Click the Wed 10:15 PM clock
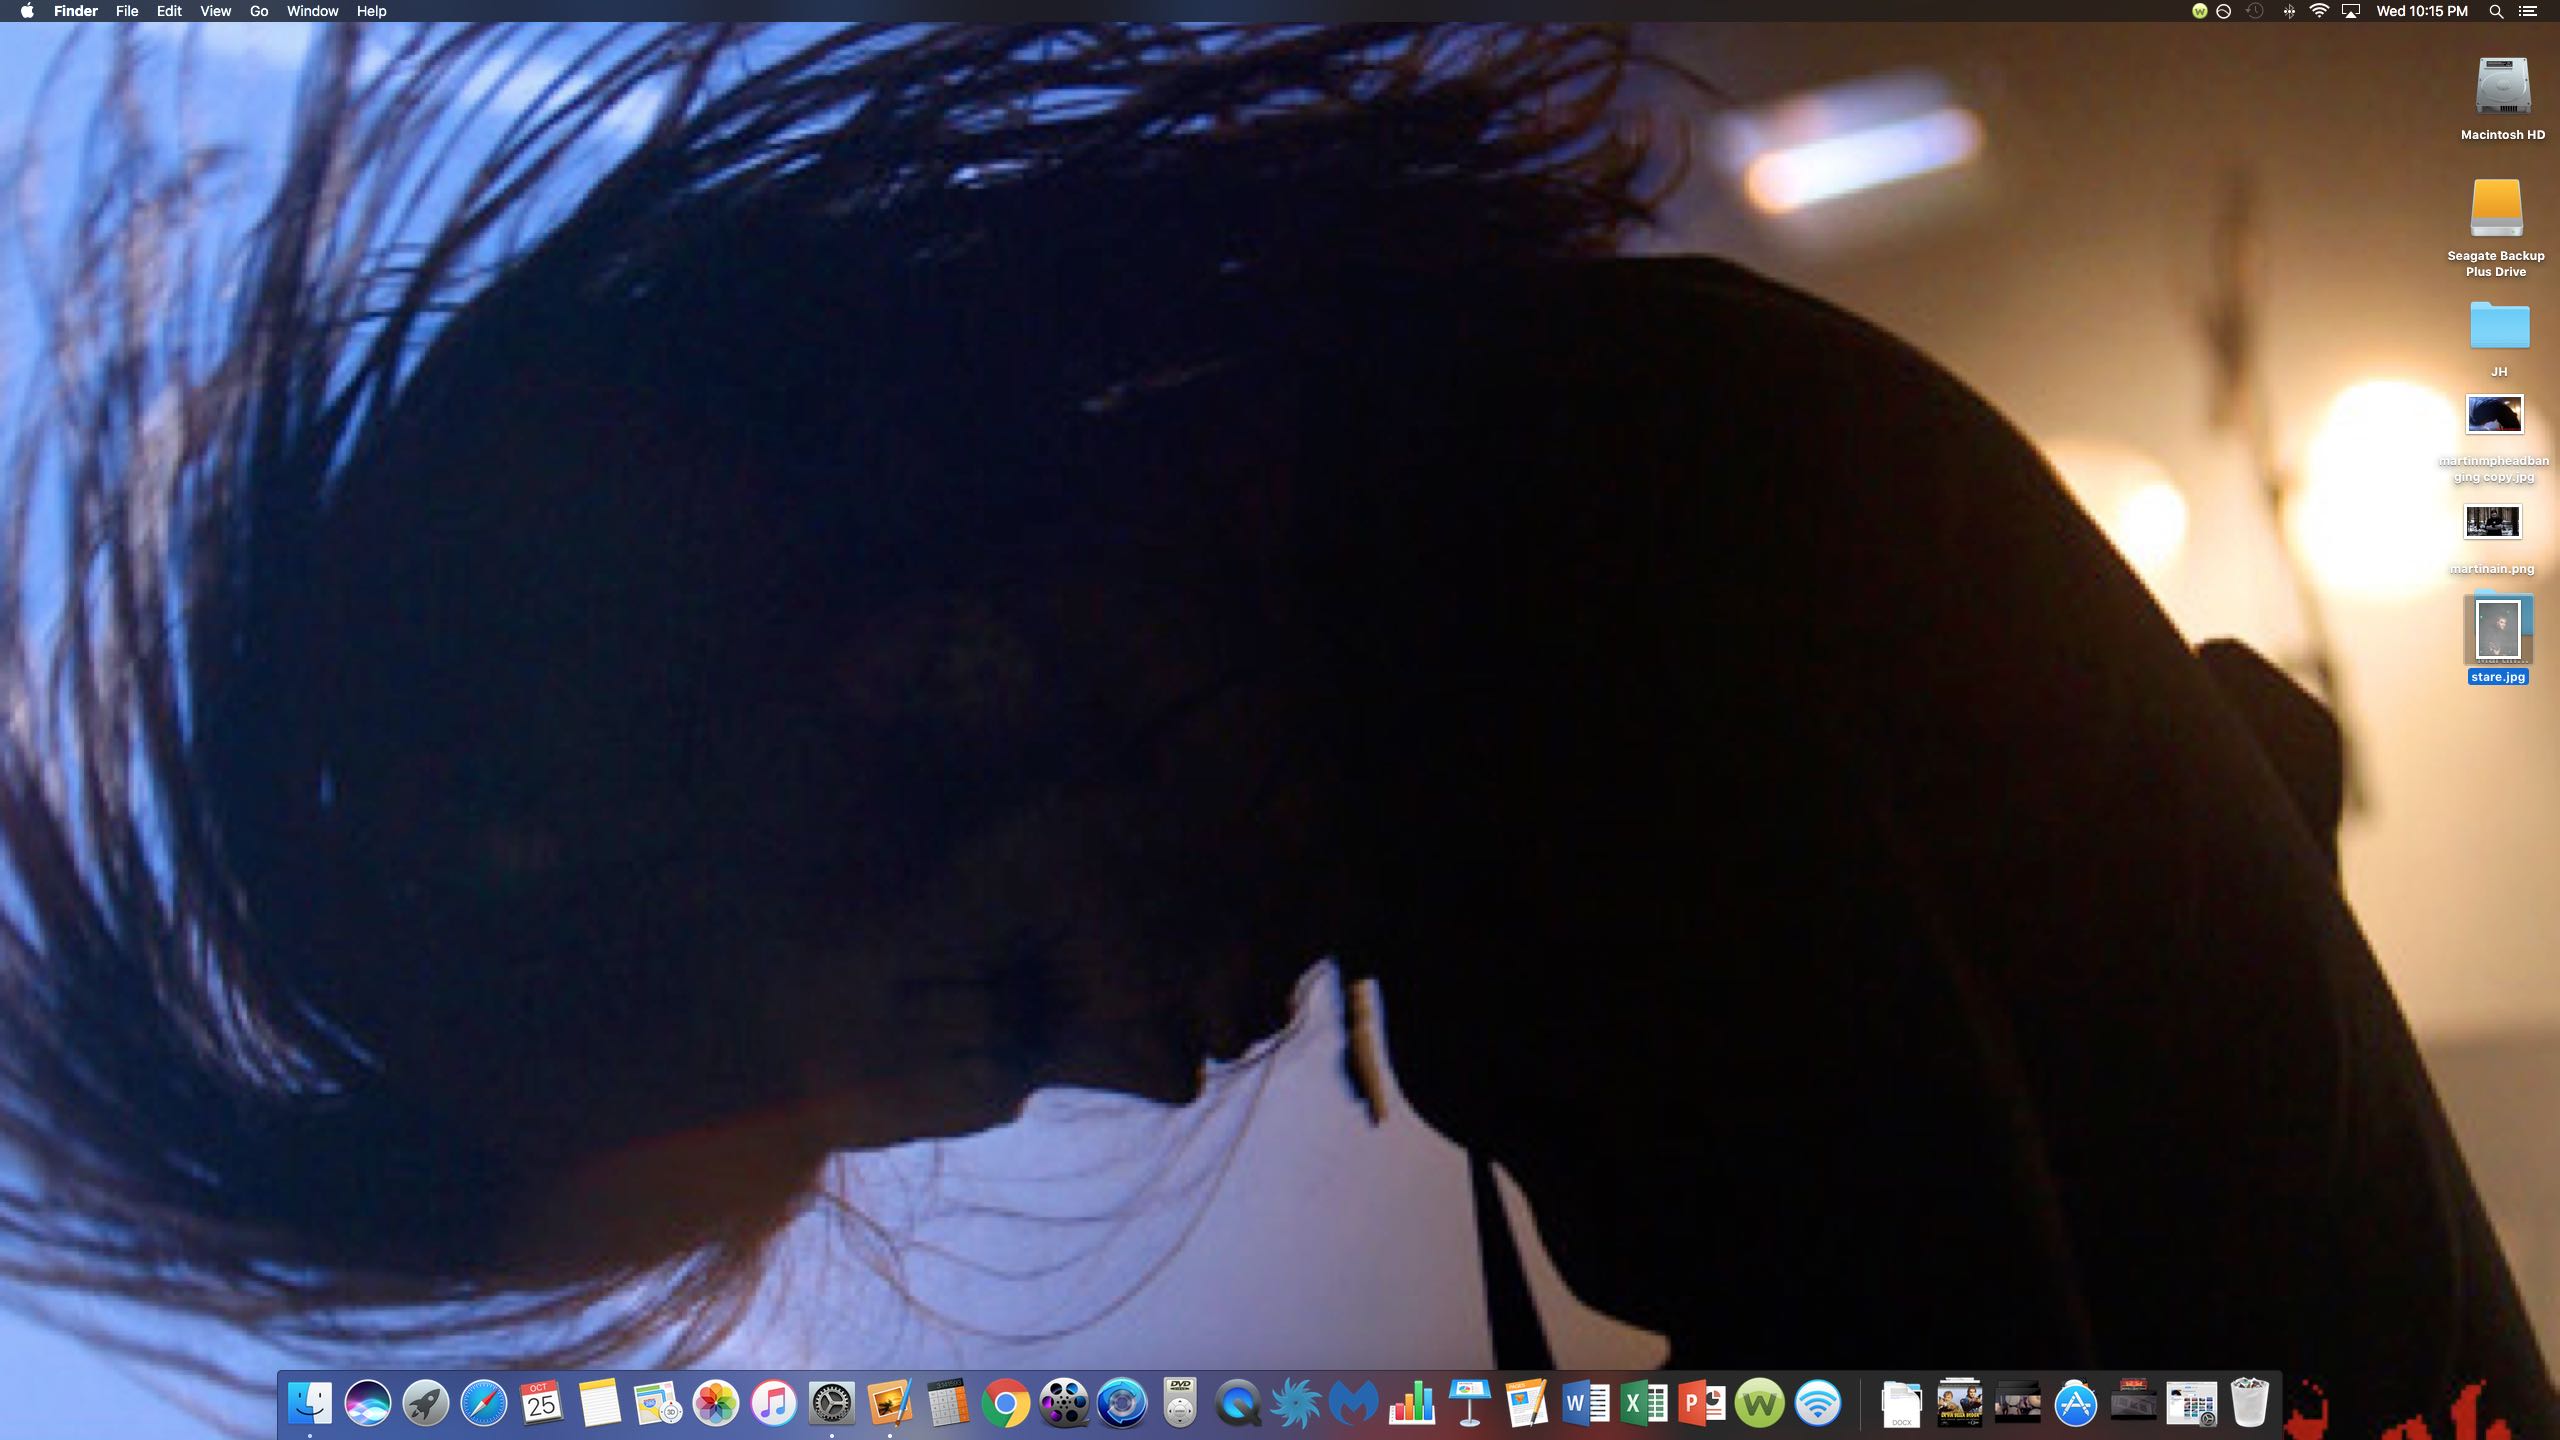 (2422, 11)
